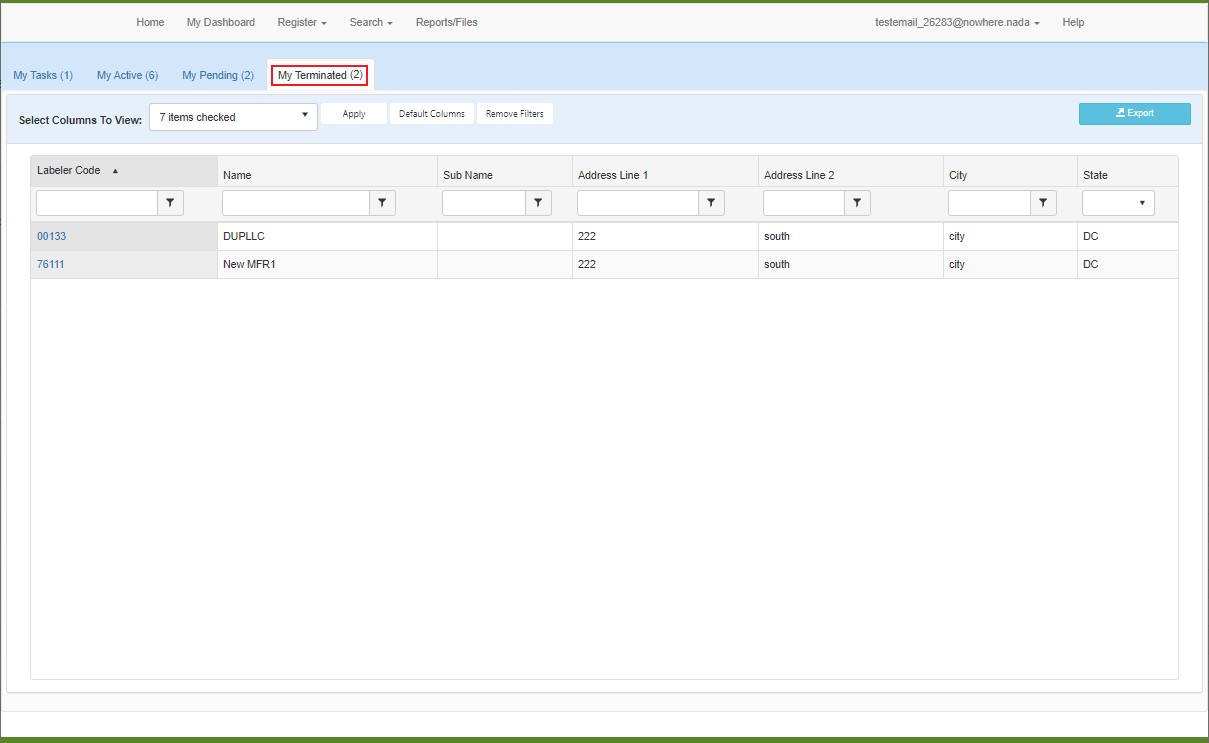Click the Name filter text field
The height and width of the screenshot is (743, 1209).
[x=296, y=204]
